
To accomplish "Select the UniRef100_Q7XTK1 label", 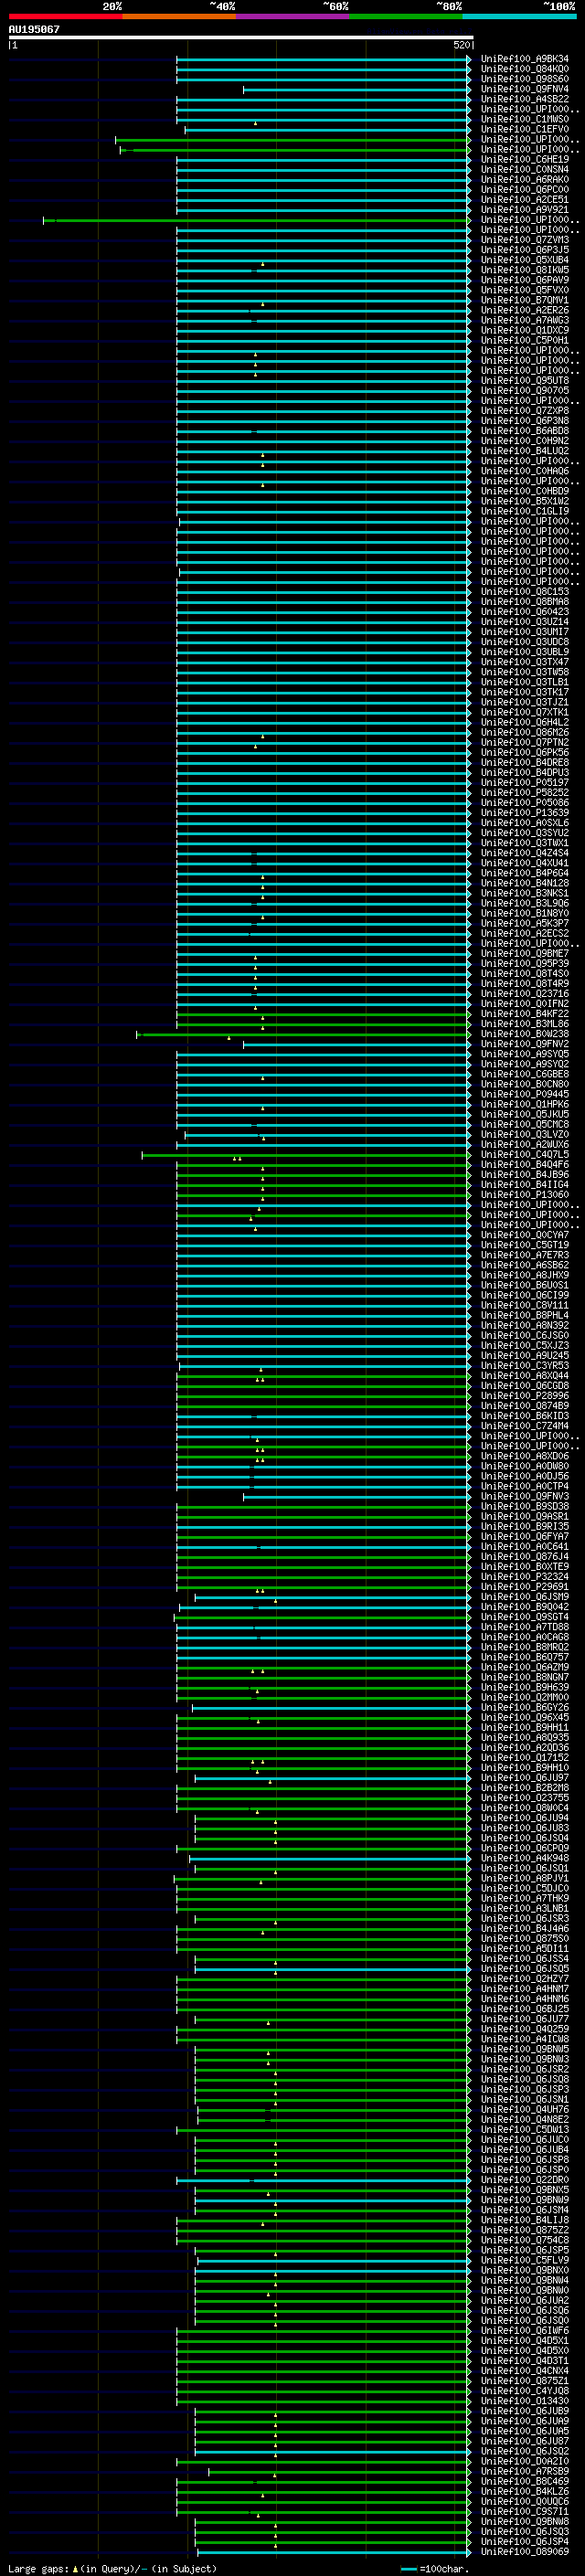I will coord(525,712).
